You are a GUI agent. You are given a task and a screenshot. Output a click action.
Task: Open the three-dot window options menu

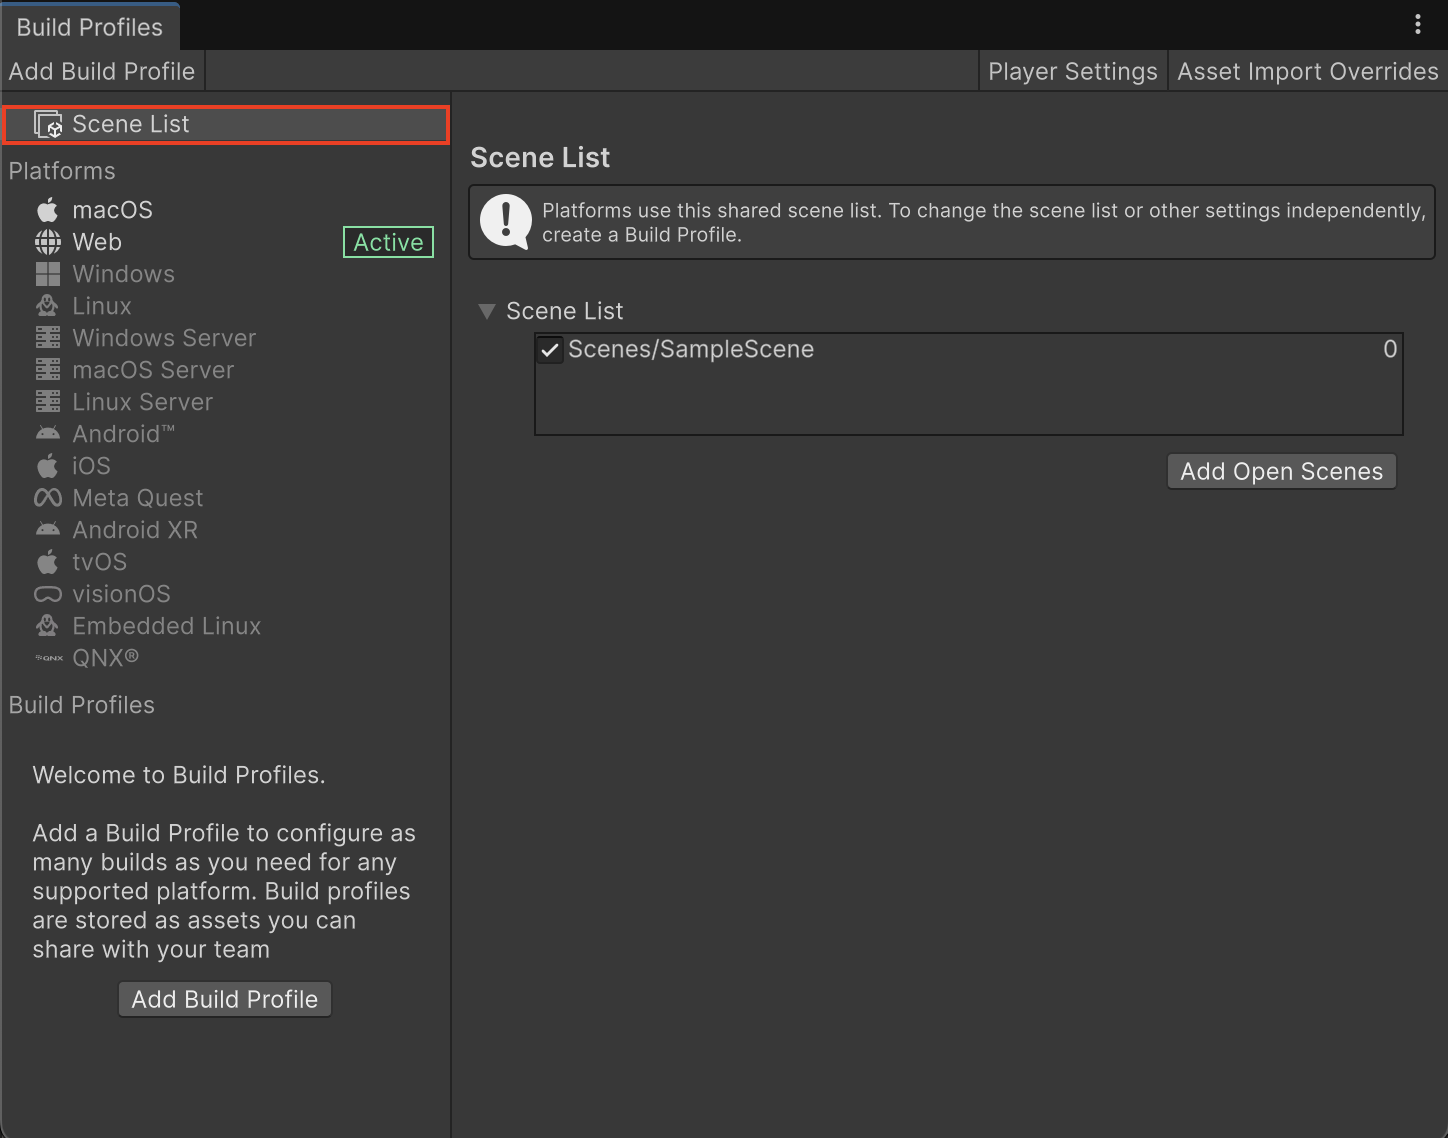coord(1417,25)
